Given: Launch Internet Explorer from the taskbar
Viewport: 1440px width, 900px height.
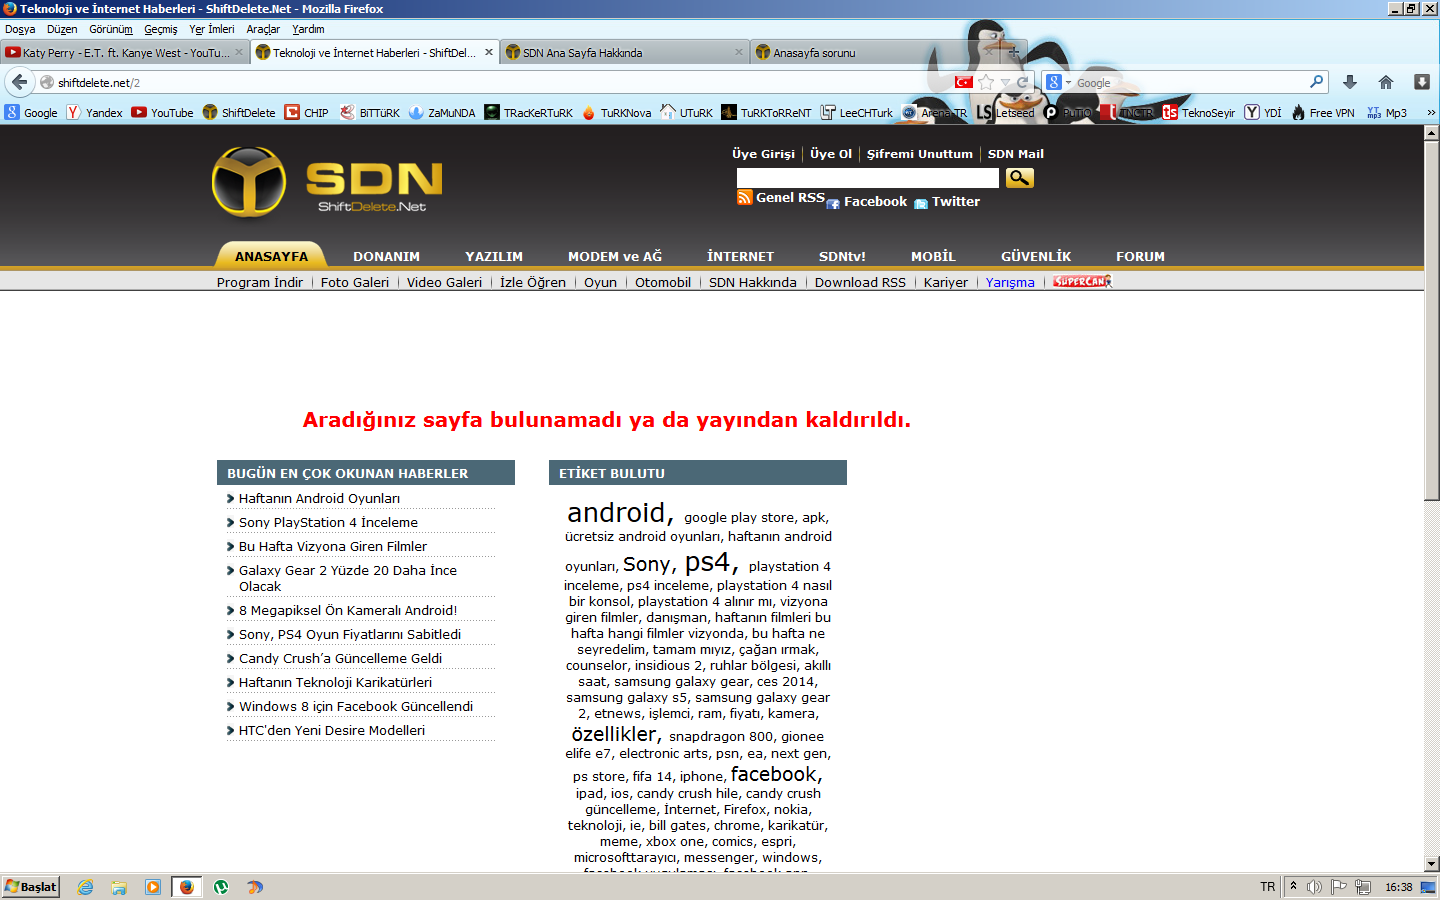Looking at the screenshot, I should coord(85,887).
